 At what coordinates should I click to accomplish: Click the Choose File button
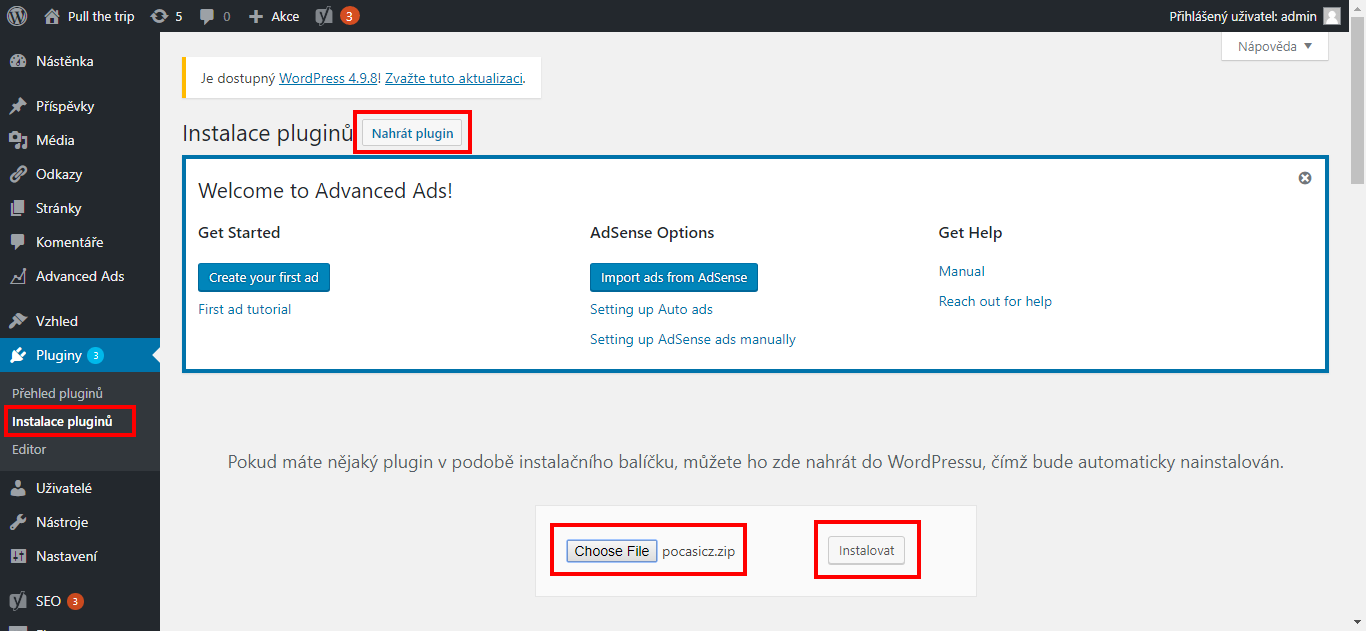coord(612,551)
